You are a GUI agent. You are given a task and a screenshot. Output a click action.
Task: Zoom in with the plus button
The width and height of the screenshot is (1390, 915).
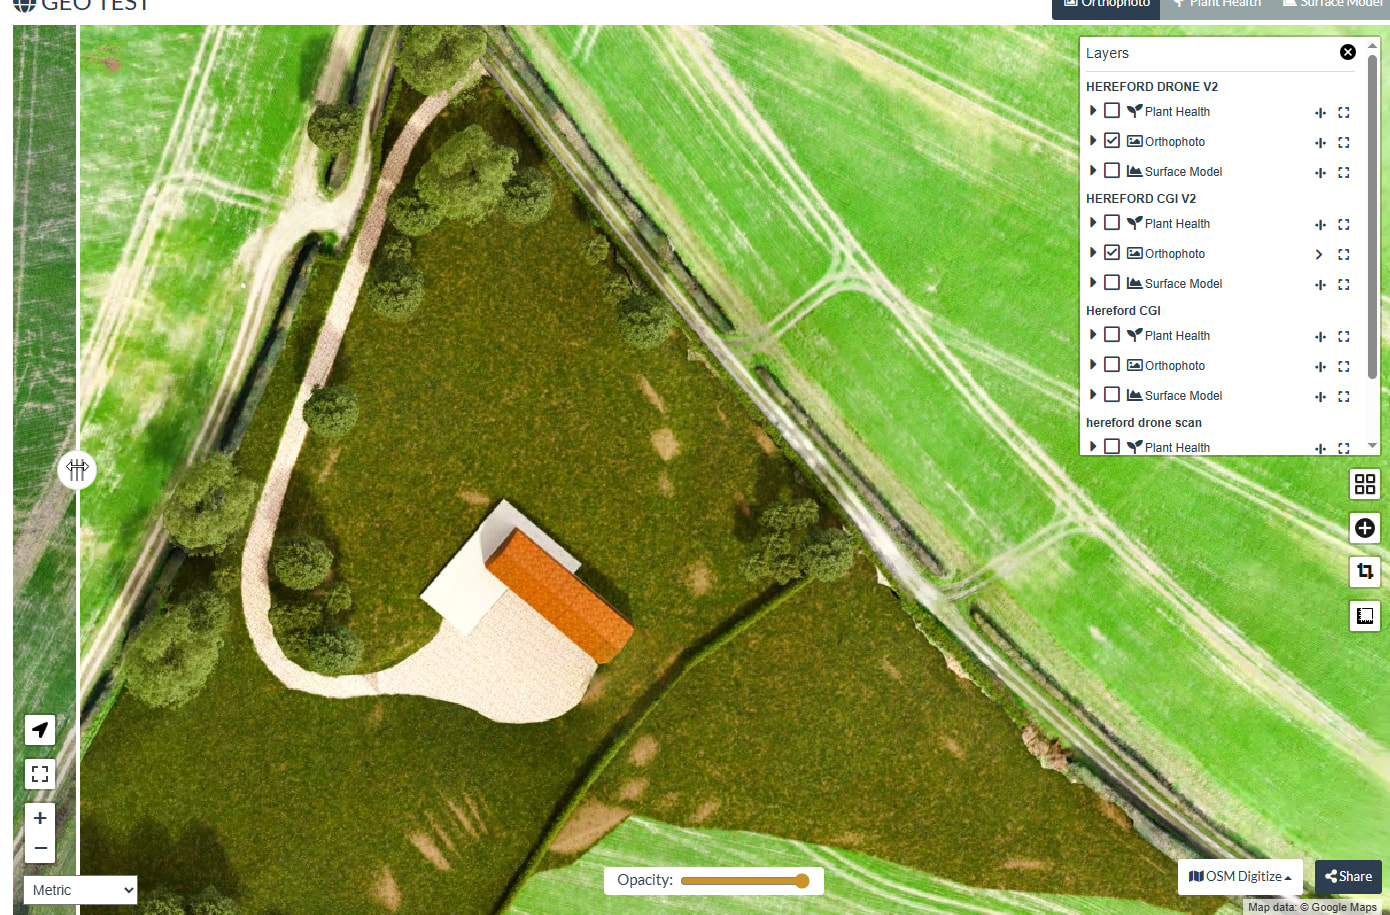click(x=40, y=818)
